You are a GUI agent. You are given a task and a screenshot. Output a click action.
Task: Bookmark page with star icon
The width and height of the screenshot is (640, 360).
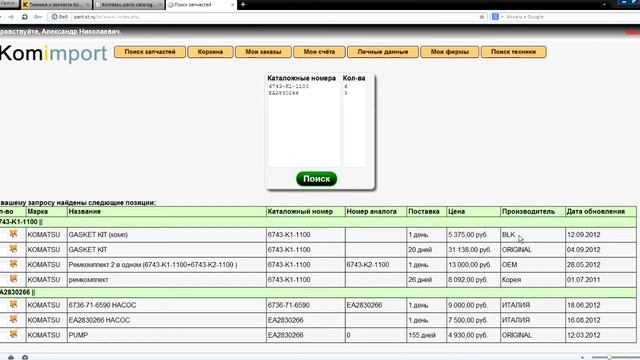click(482, 17)
